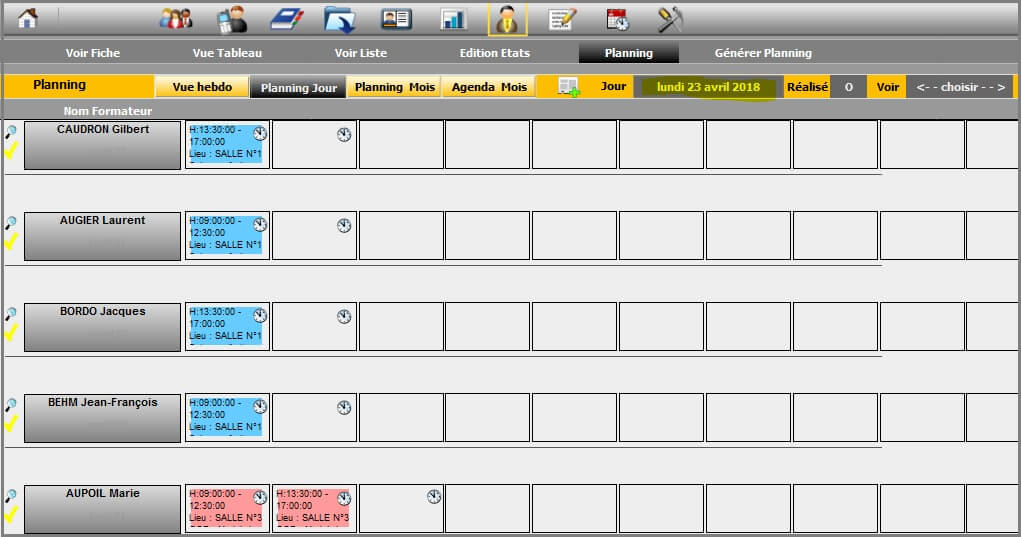
Task: Click the BORDO Jacques trainer button
Action: [x=102, y=327]
